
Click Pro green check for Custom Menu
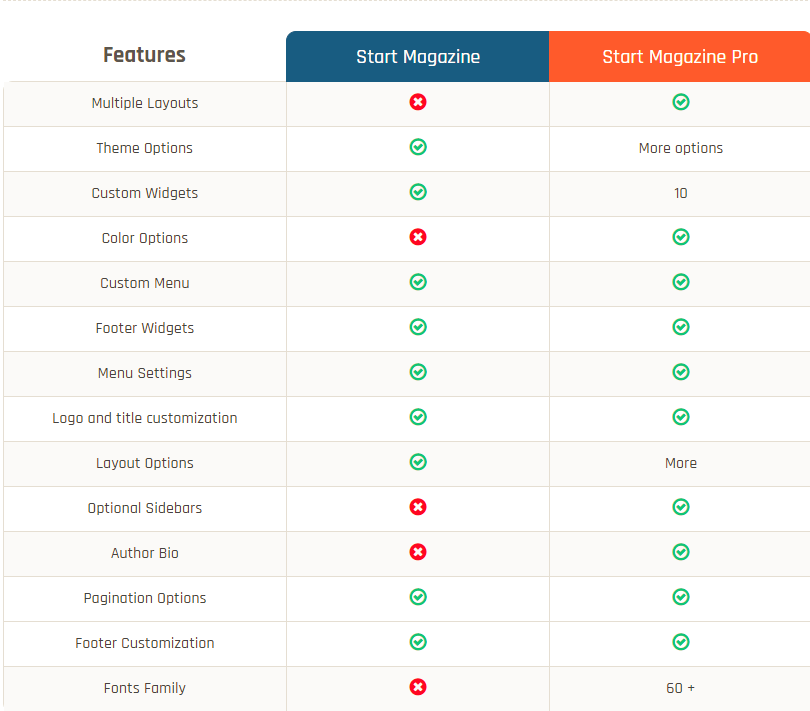click(x=680, y=282)
